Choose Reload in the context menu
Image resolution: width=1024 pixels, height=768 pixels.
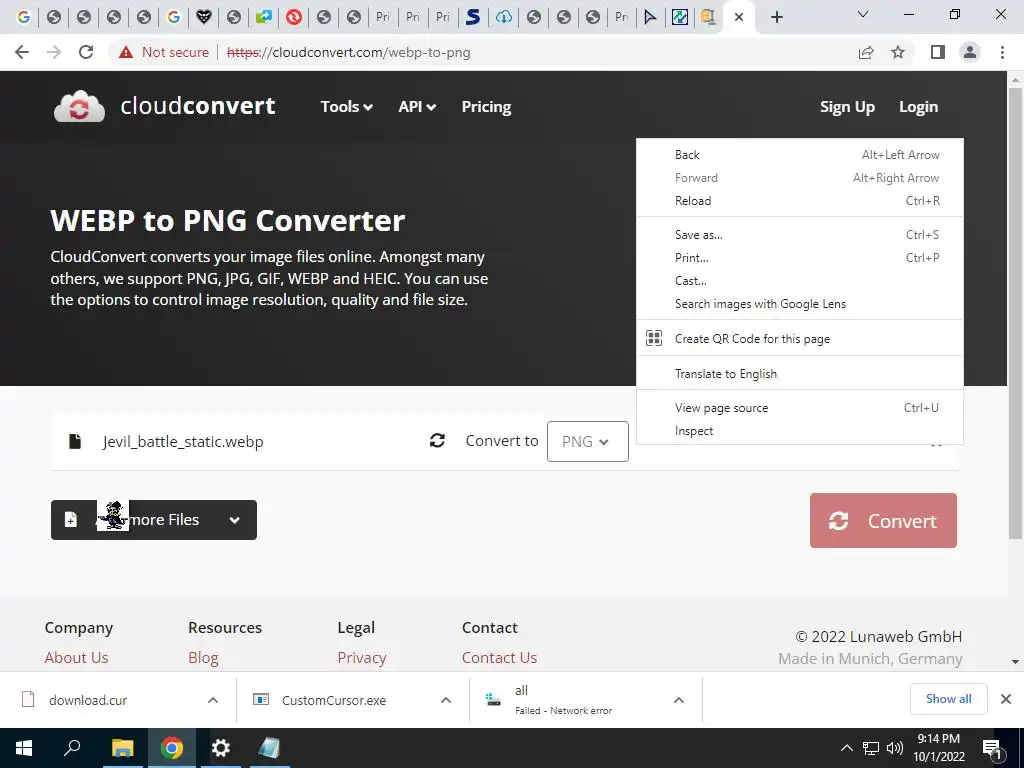click(800, 200)
